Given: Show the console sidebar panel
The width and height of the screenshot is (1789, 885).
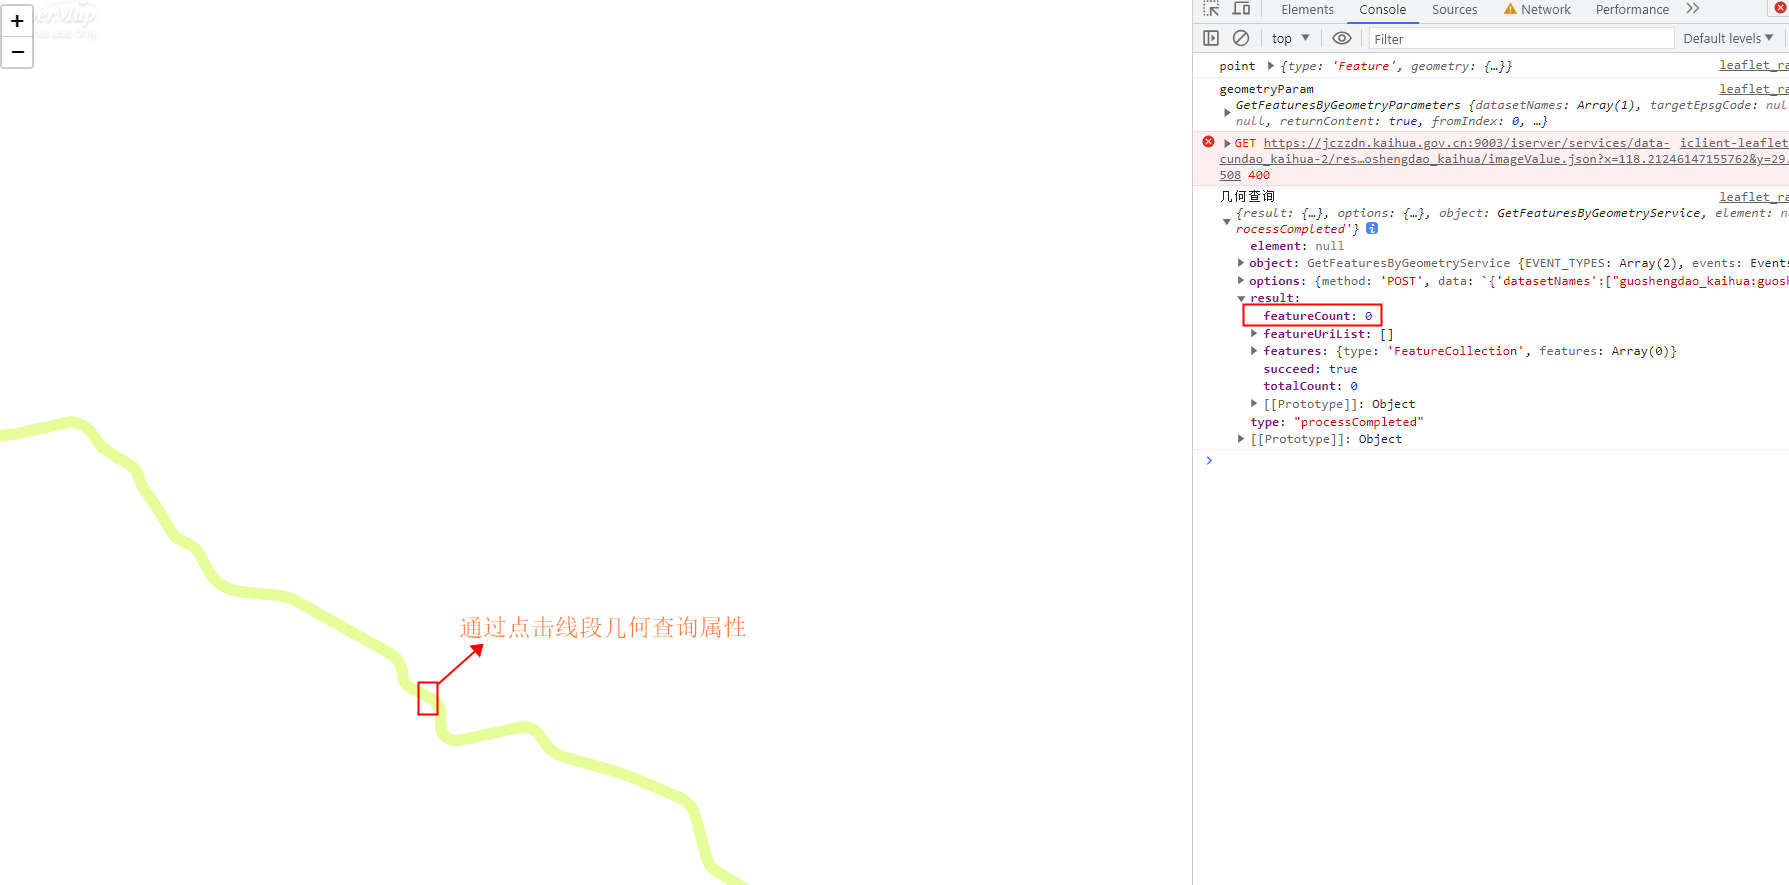Looking at the screenshot, I should tap(1211, 38).
